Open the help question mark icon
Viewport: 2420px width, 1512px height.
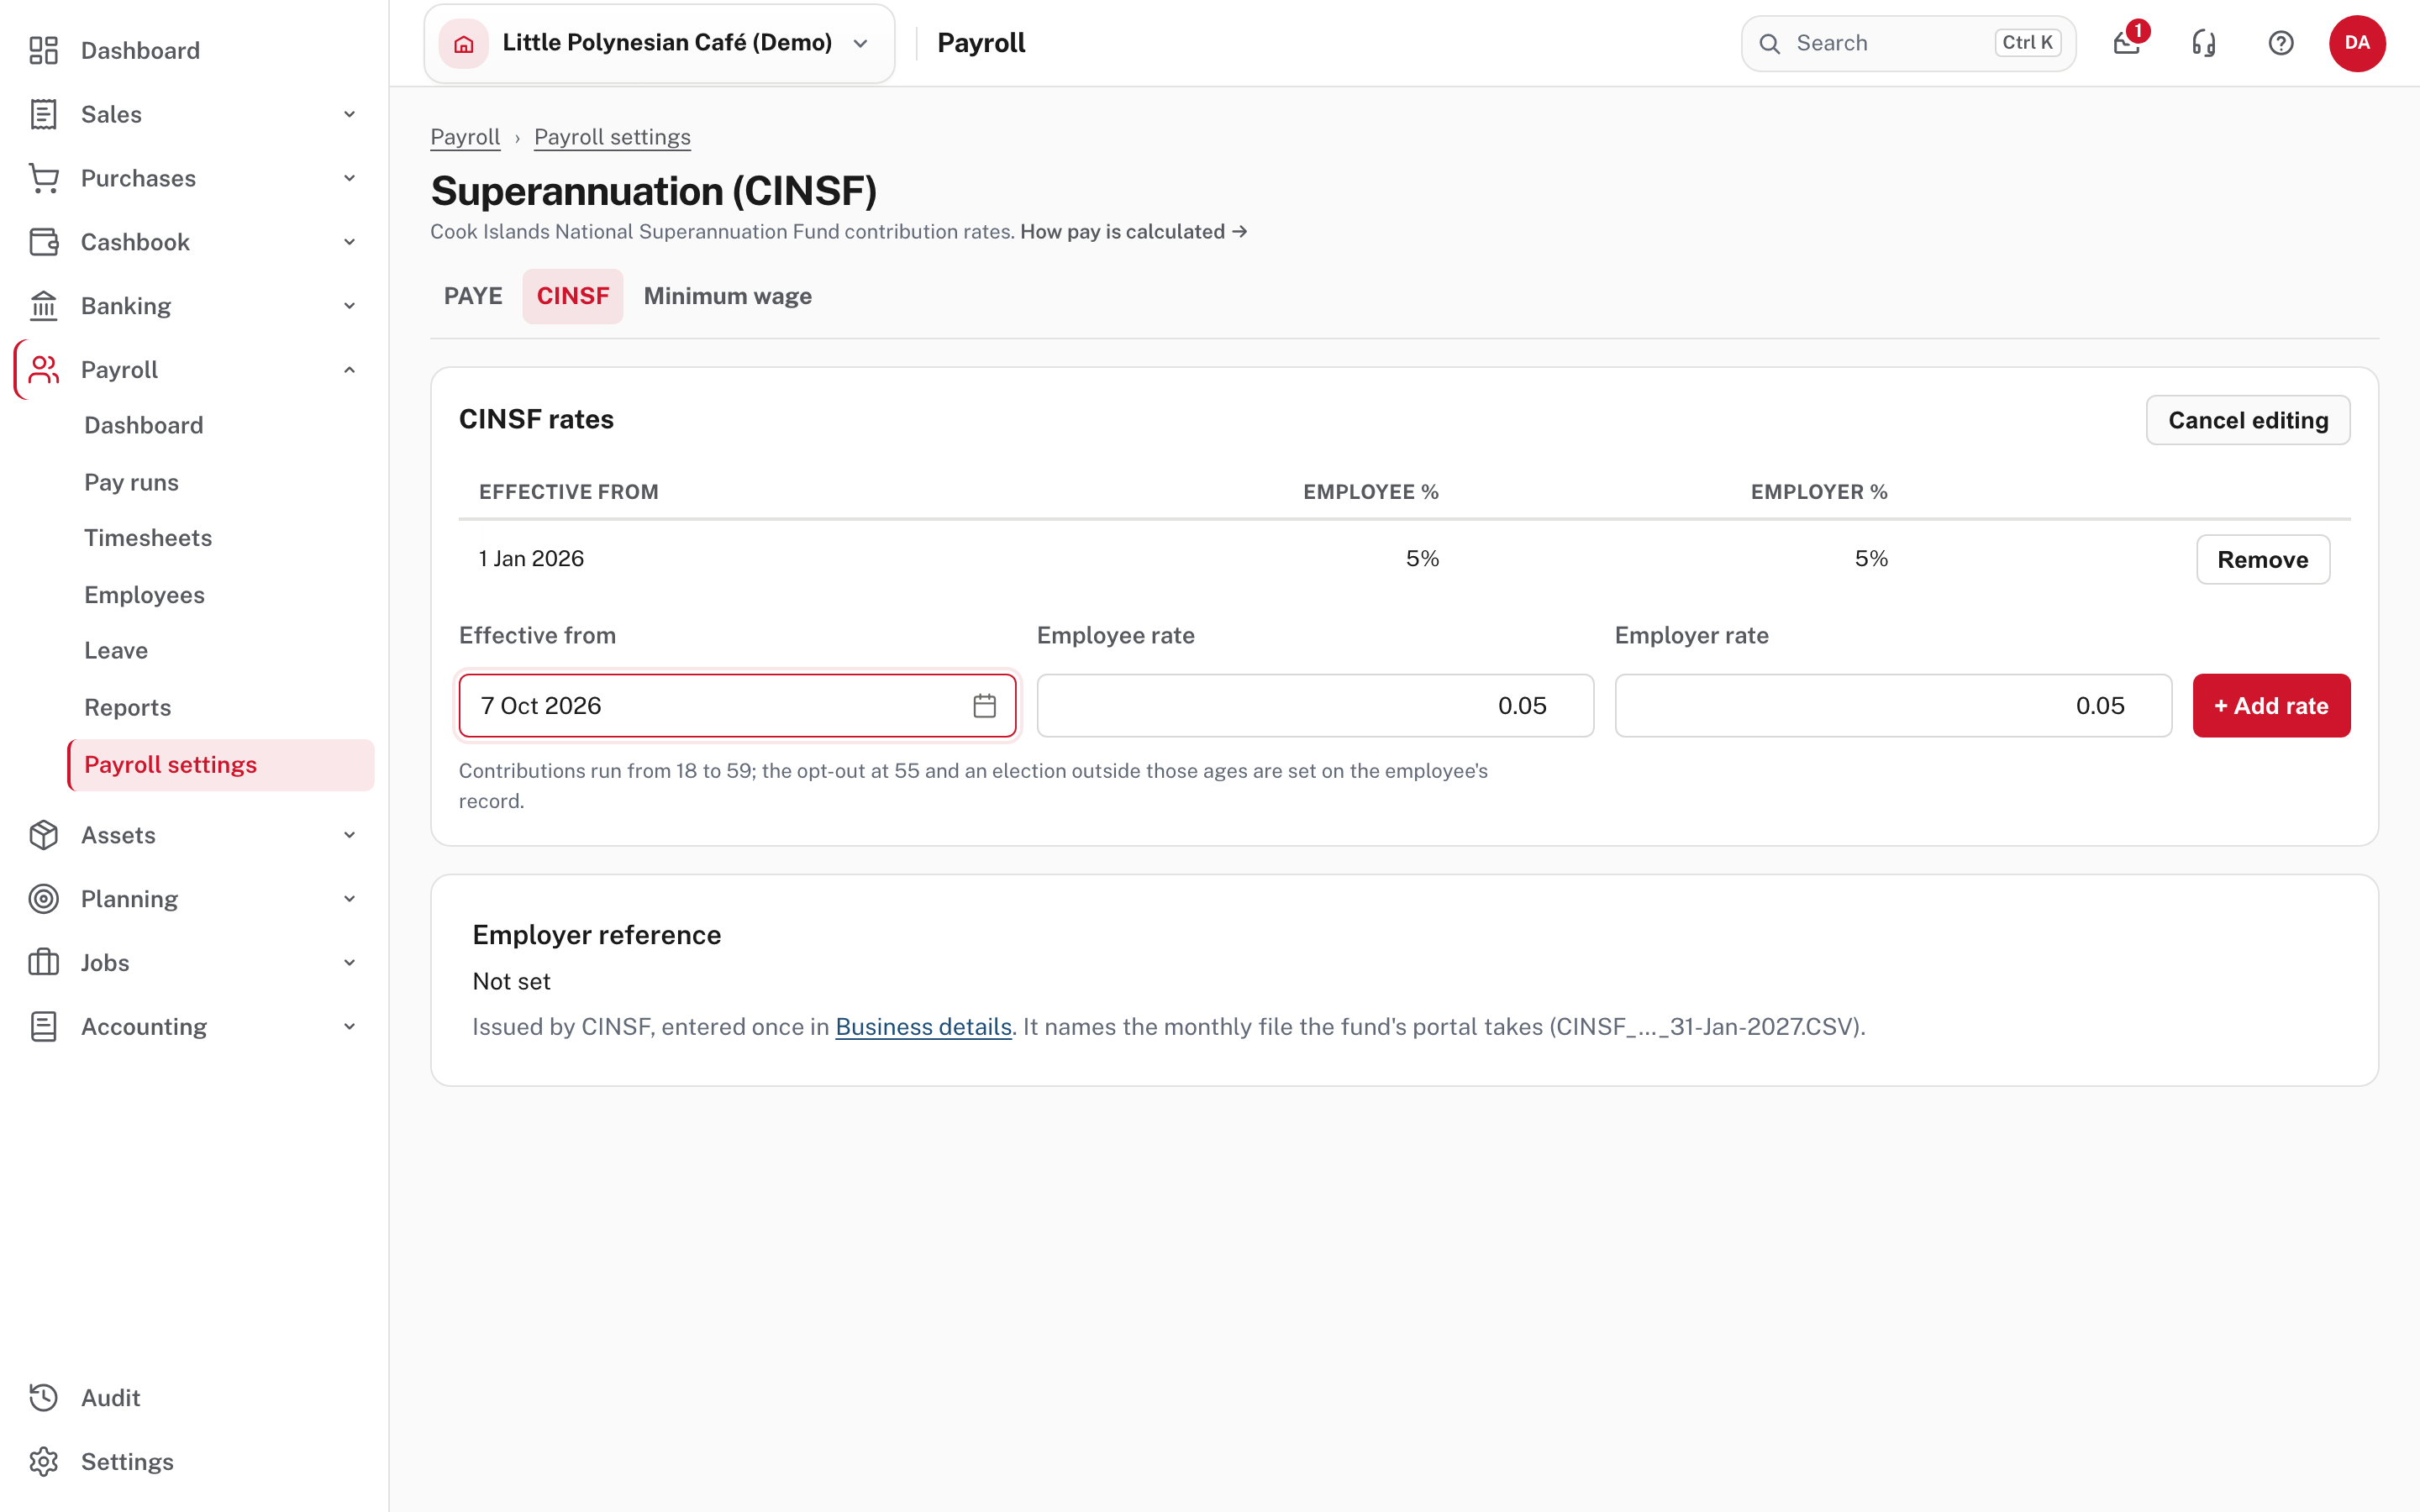[x=2281, y=43]
